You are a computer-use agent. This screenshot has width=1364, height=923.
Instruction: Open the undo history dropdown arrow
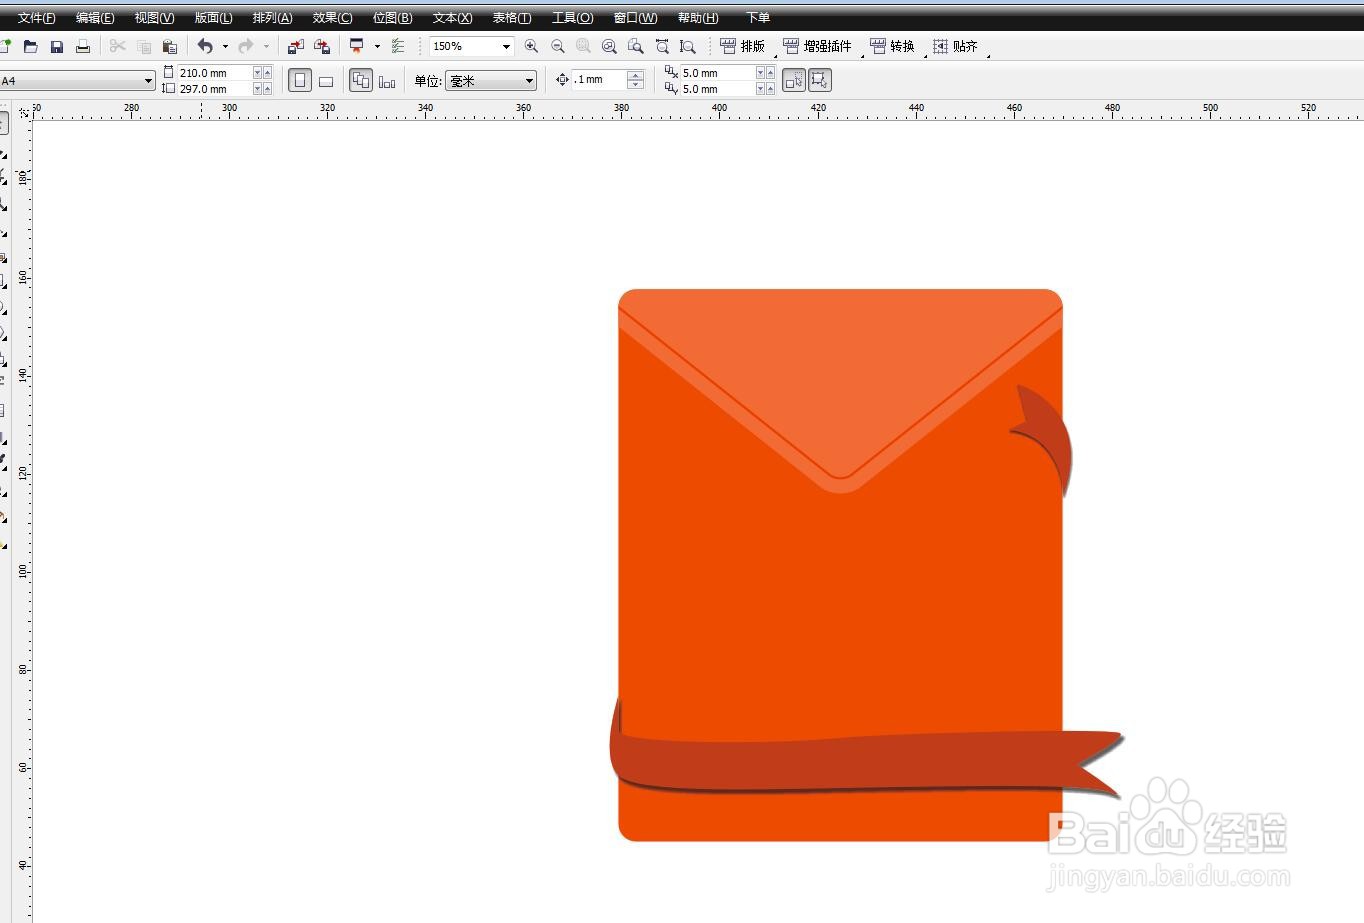click(225, 47)
